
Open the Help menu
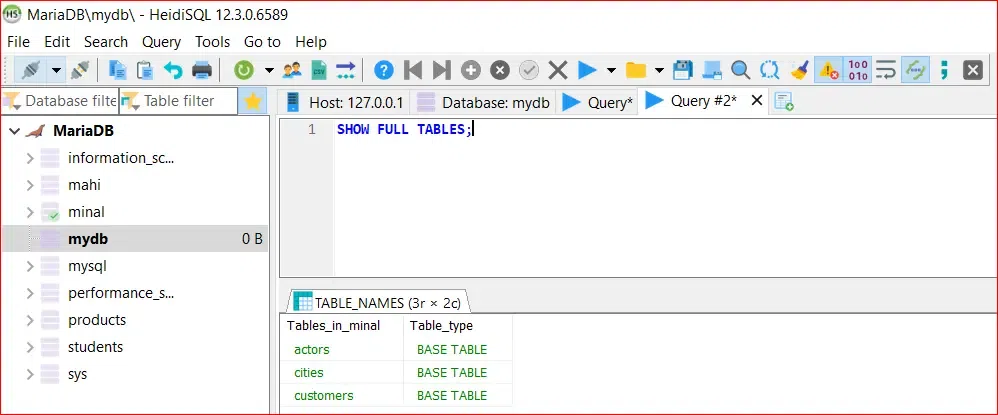coord(311,42)
